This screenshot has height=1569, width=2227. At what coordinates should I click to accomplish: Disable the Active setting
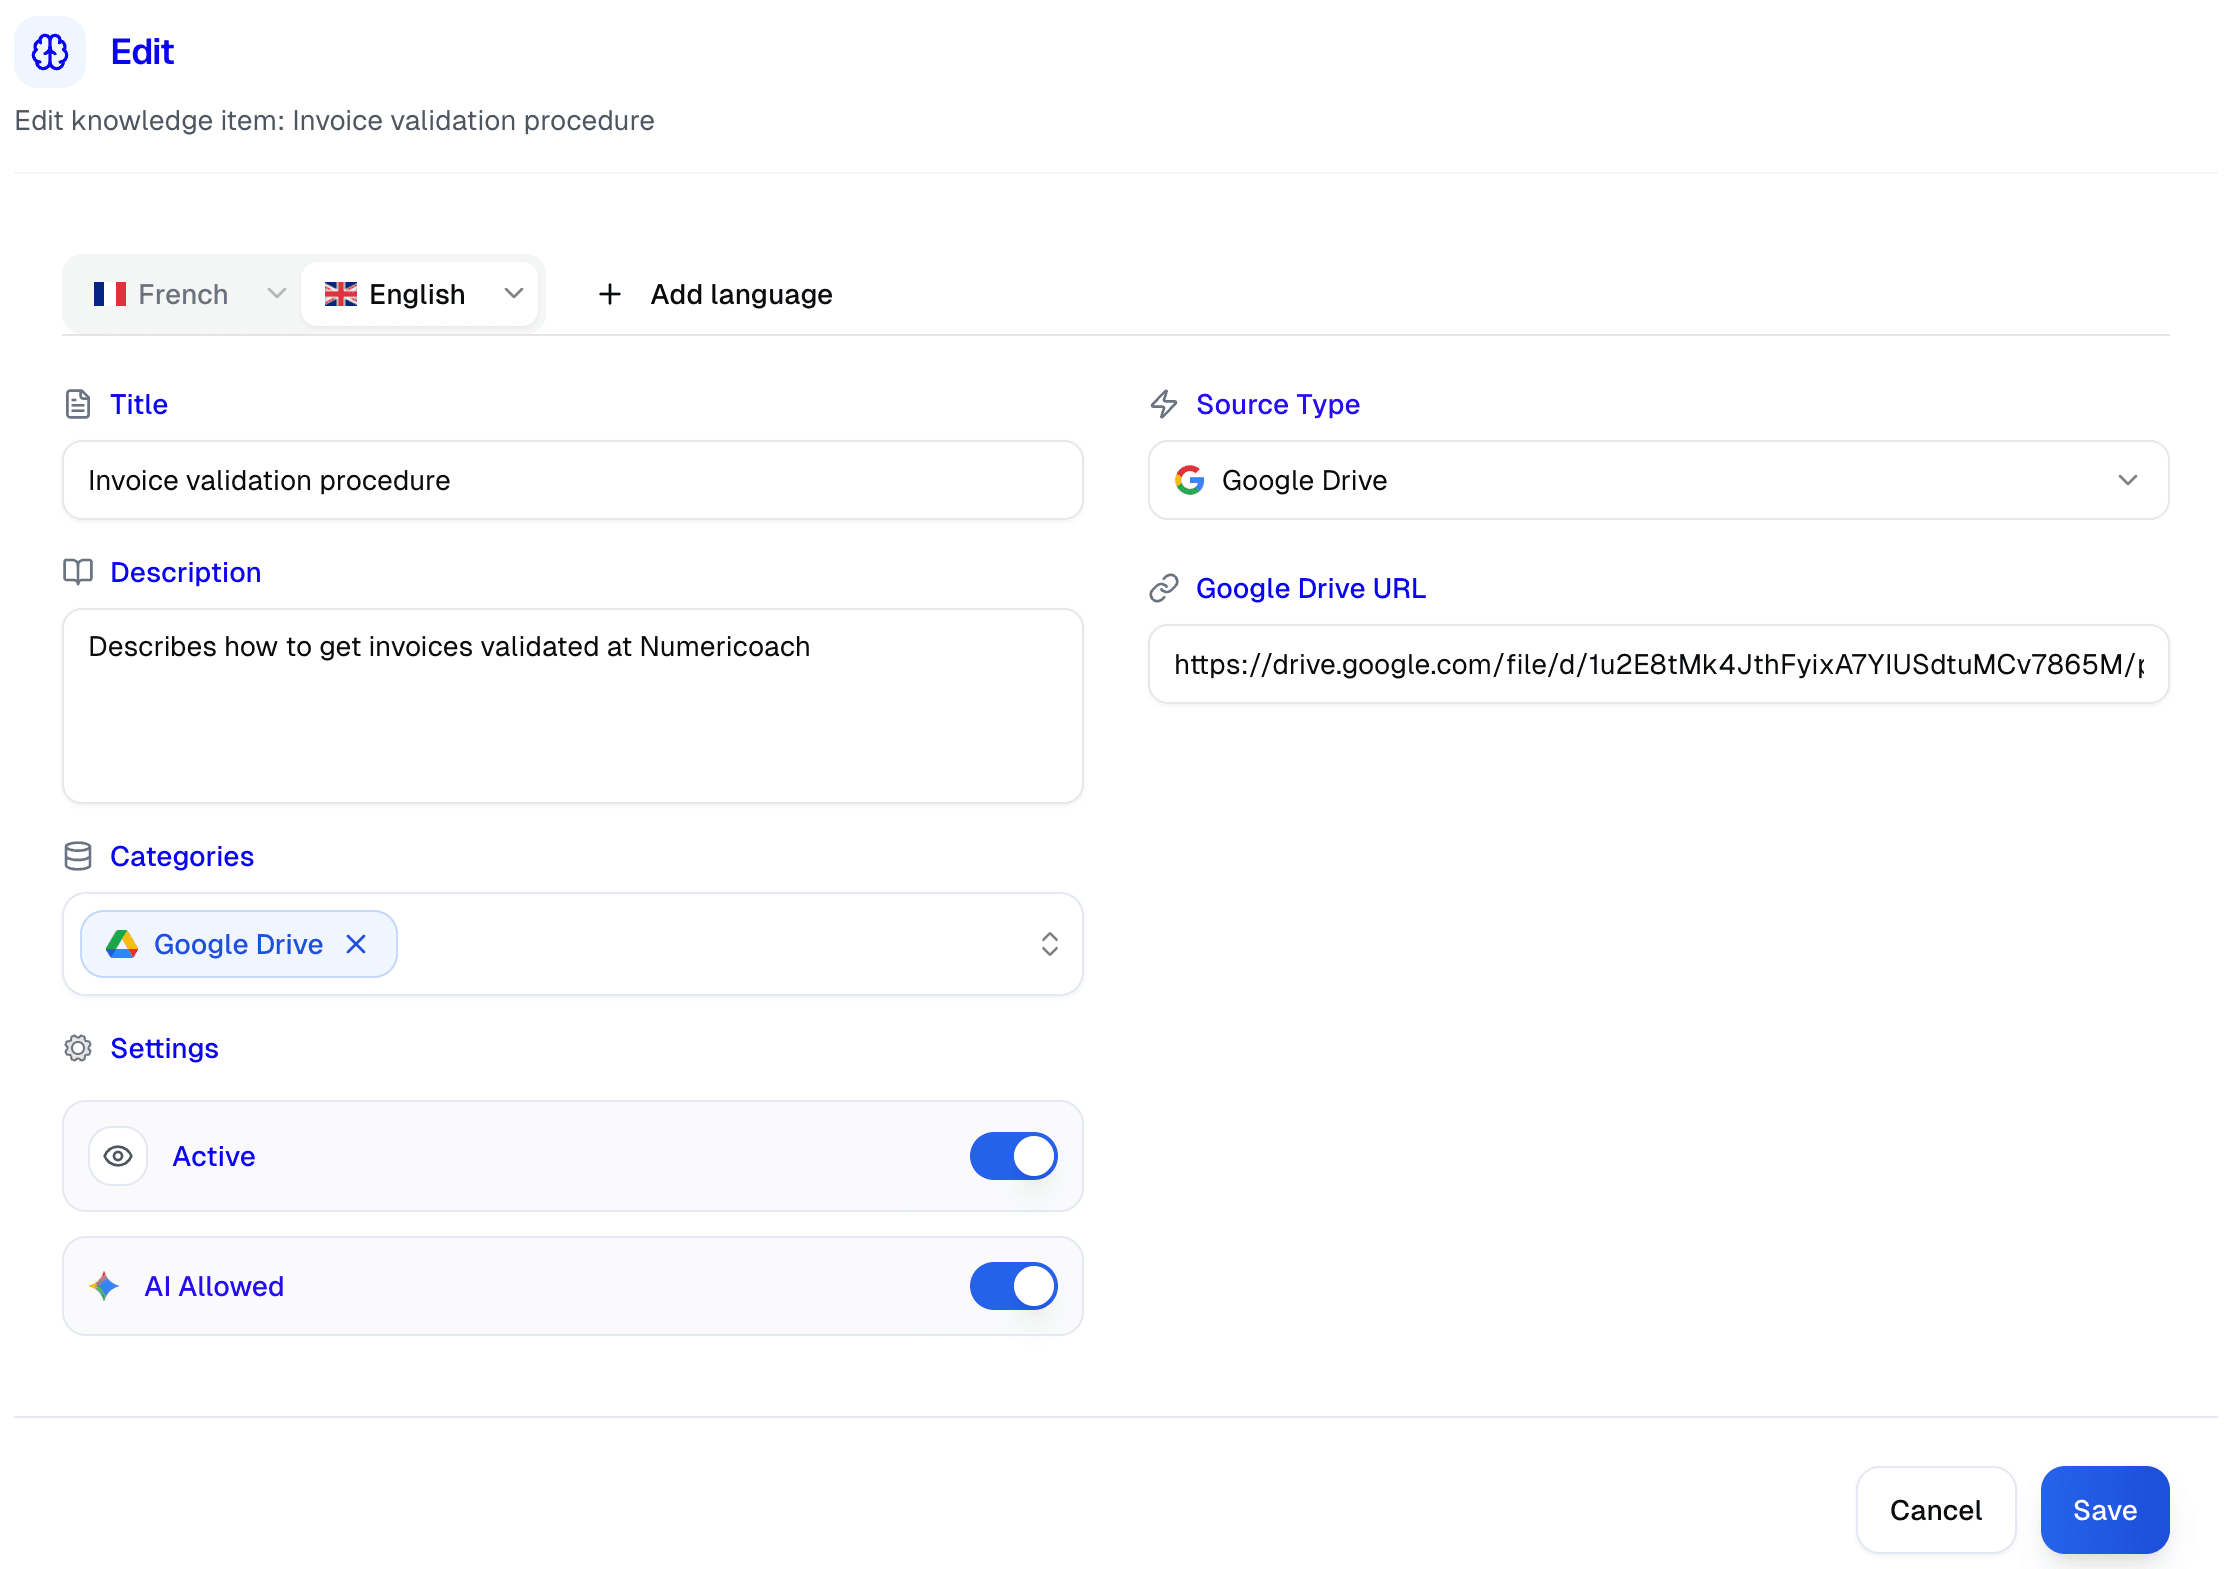pyautogui.click(x=1013, y=1156)
